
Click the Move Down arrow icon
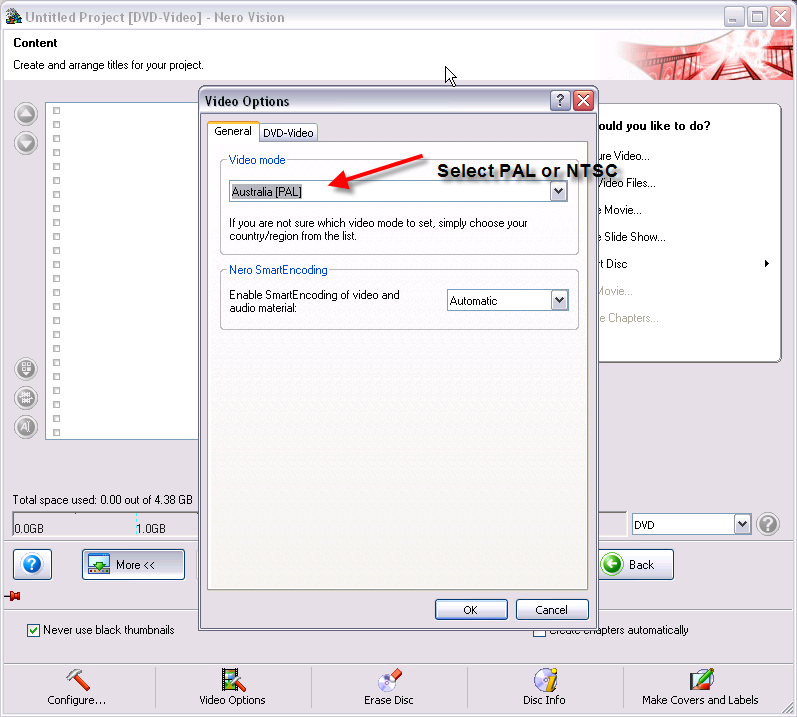(26, 143)
